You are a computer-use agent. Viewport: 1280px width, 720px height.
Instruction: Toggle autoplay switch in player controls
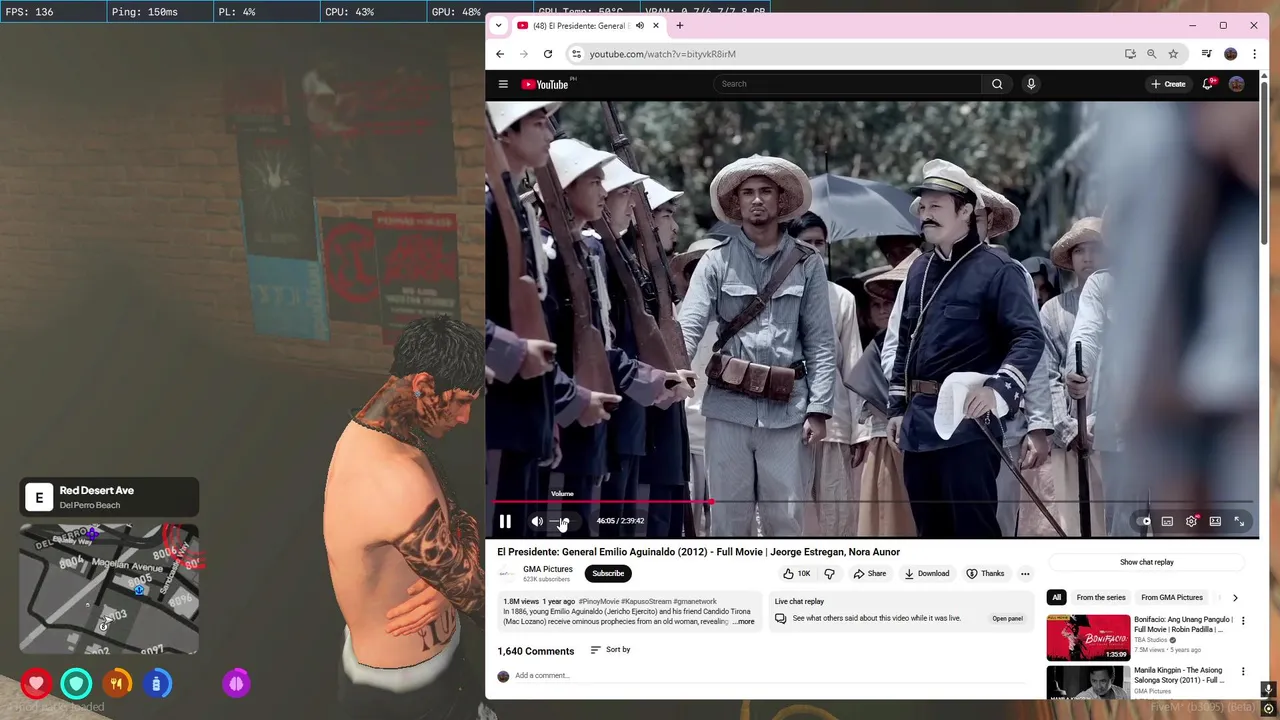pyautogui.click(x=1144, y=521)
